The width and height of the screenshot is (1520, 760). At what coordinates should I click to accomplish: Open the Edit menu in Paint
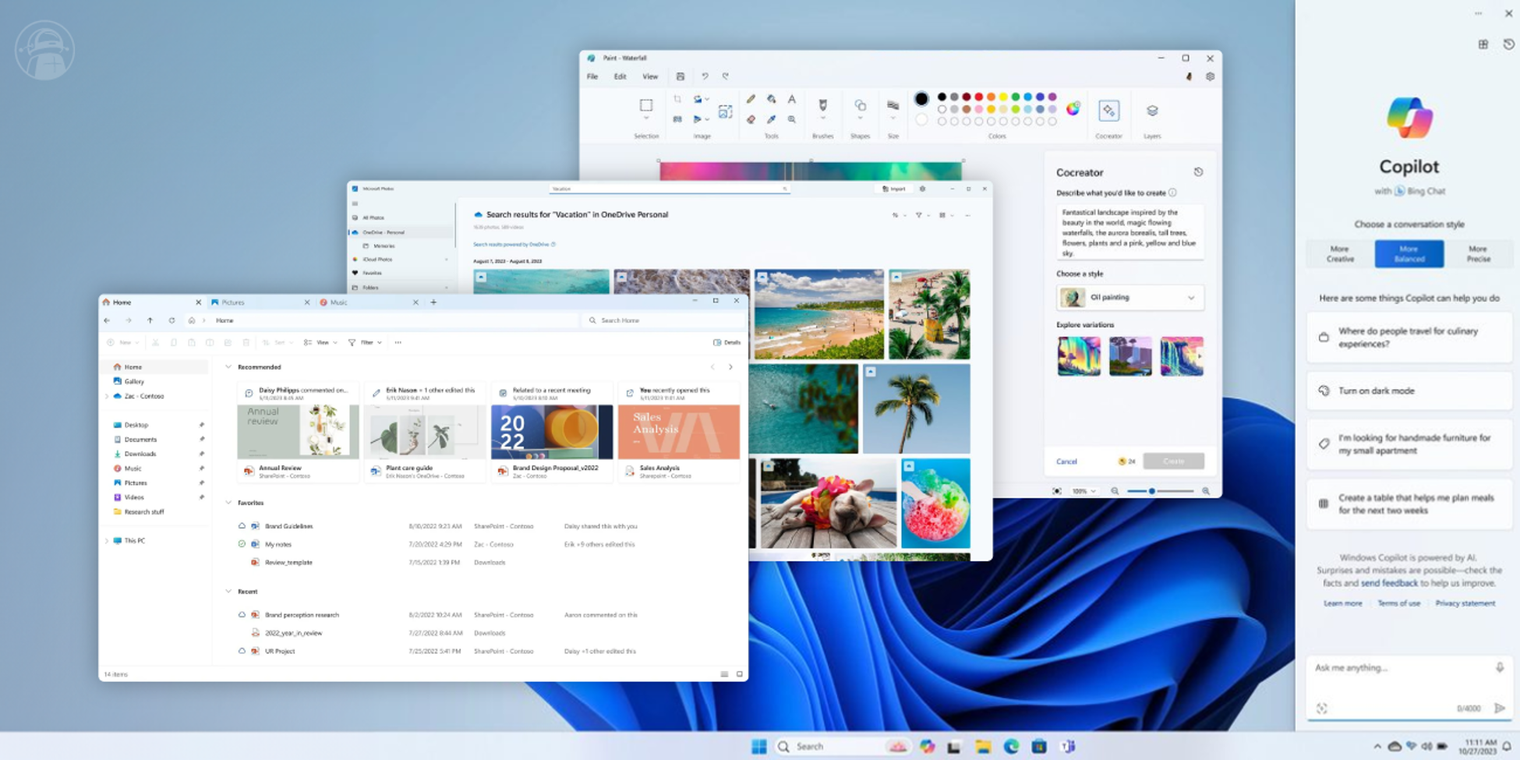[619, 76]
